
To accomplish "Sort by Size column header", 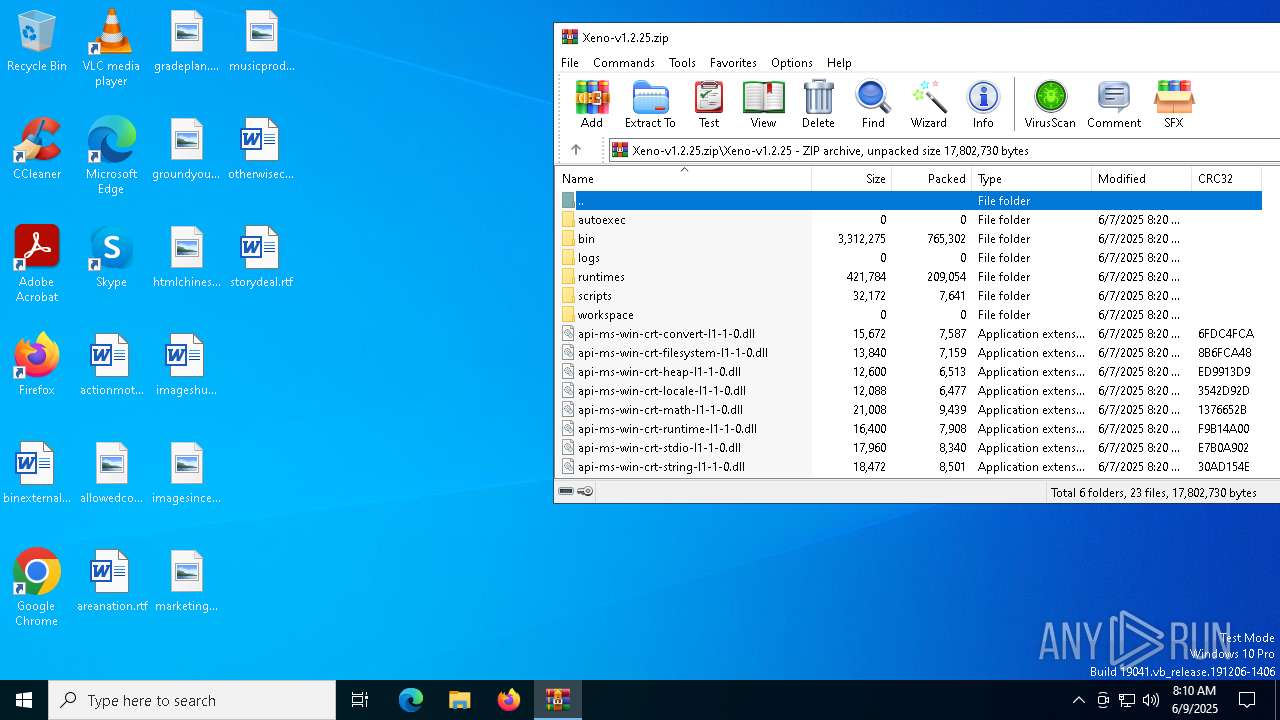I will pos(852,179).
